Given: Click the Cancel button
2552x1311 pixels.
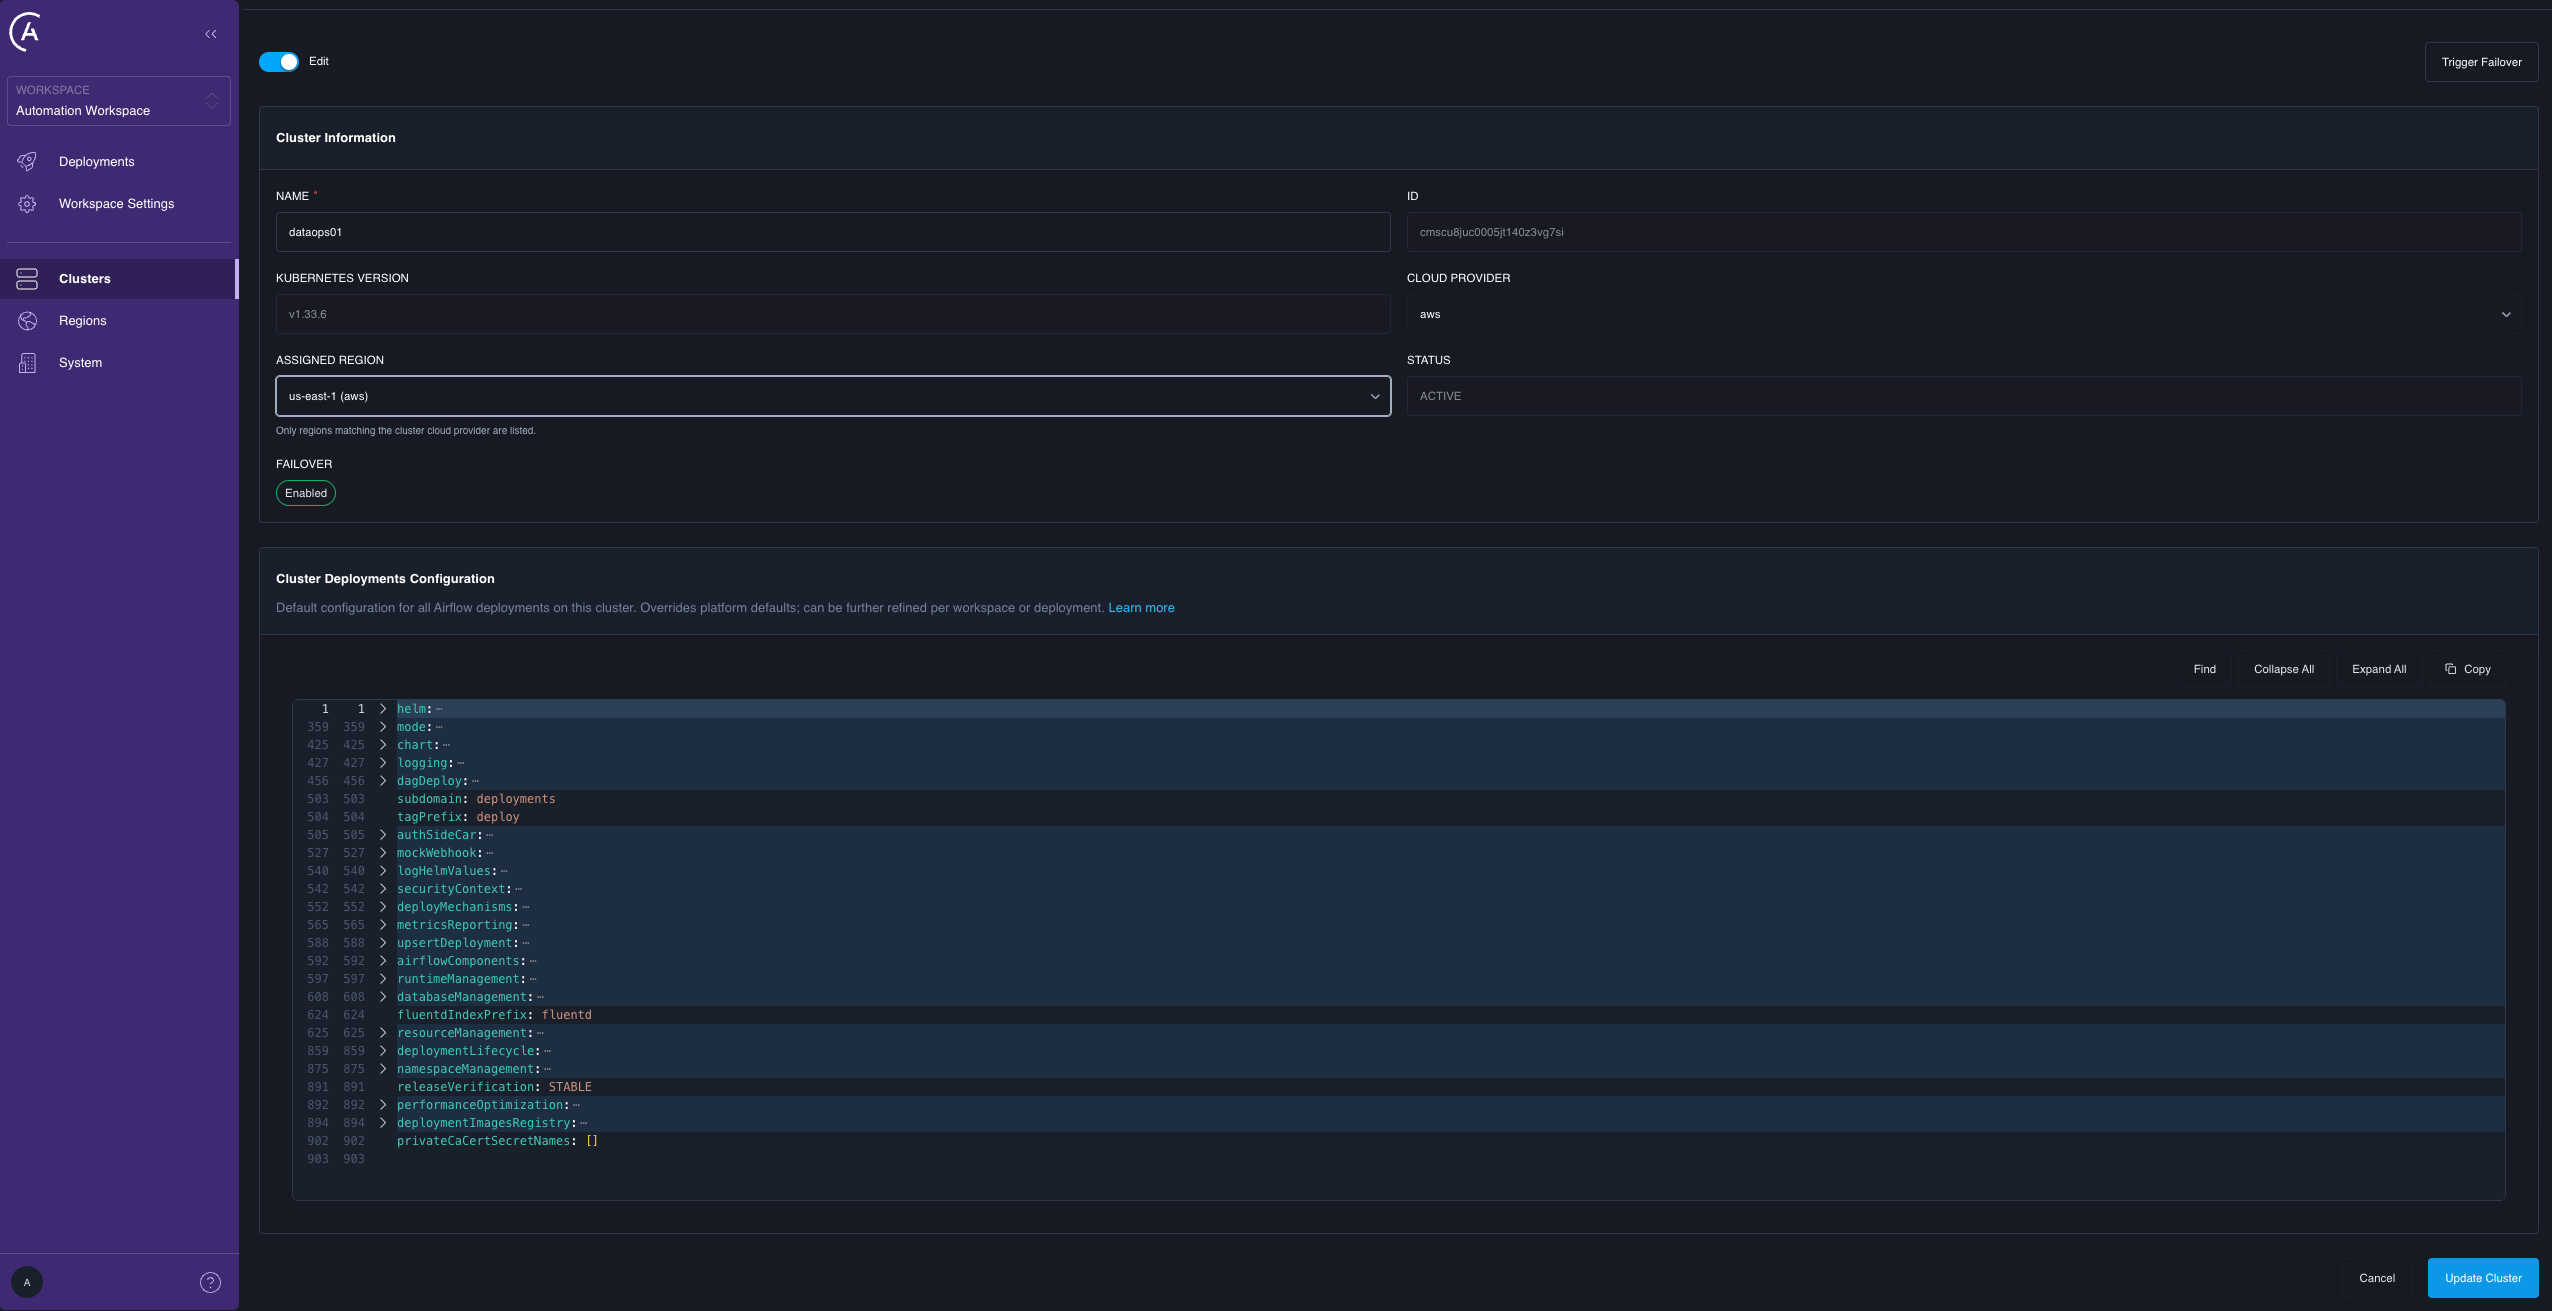Looking at the screenshot, I should [x=2377, y=1278].
